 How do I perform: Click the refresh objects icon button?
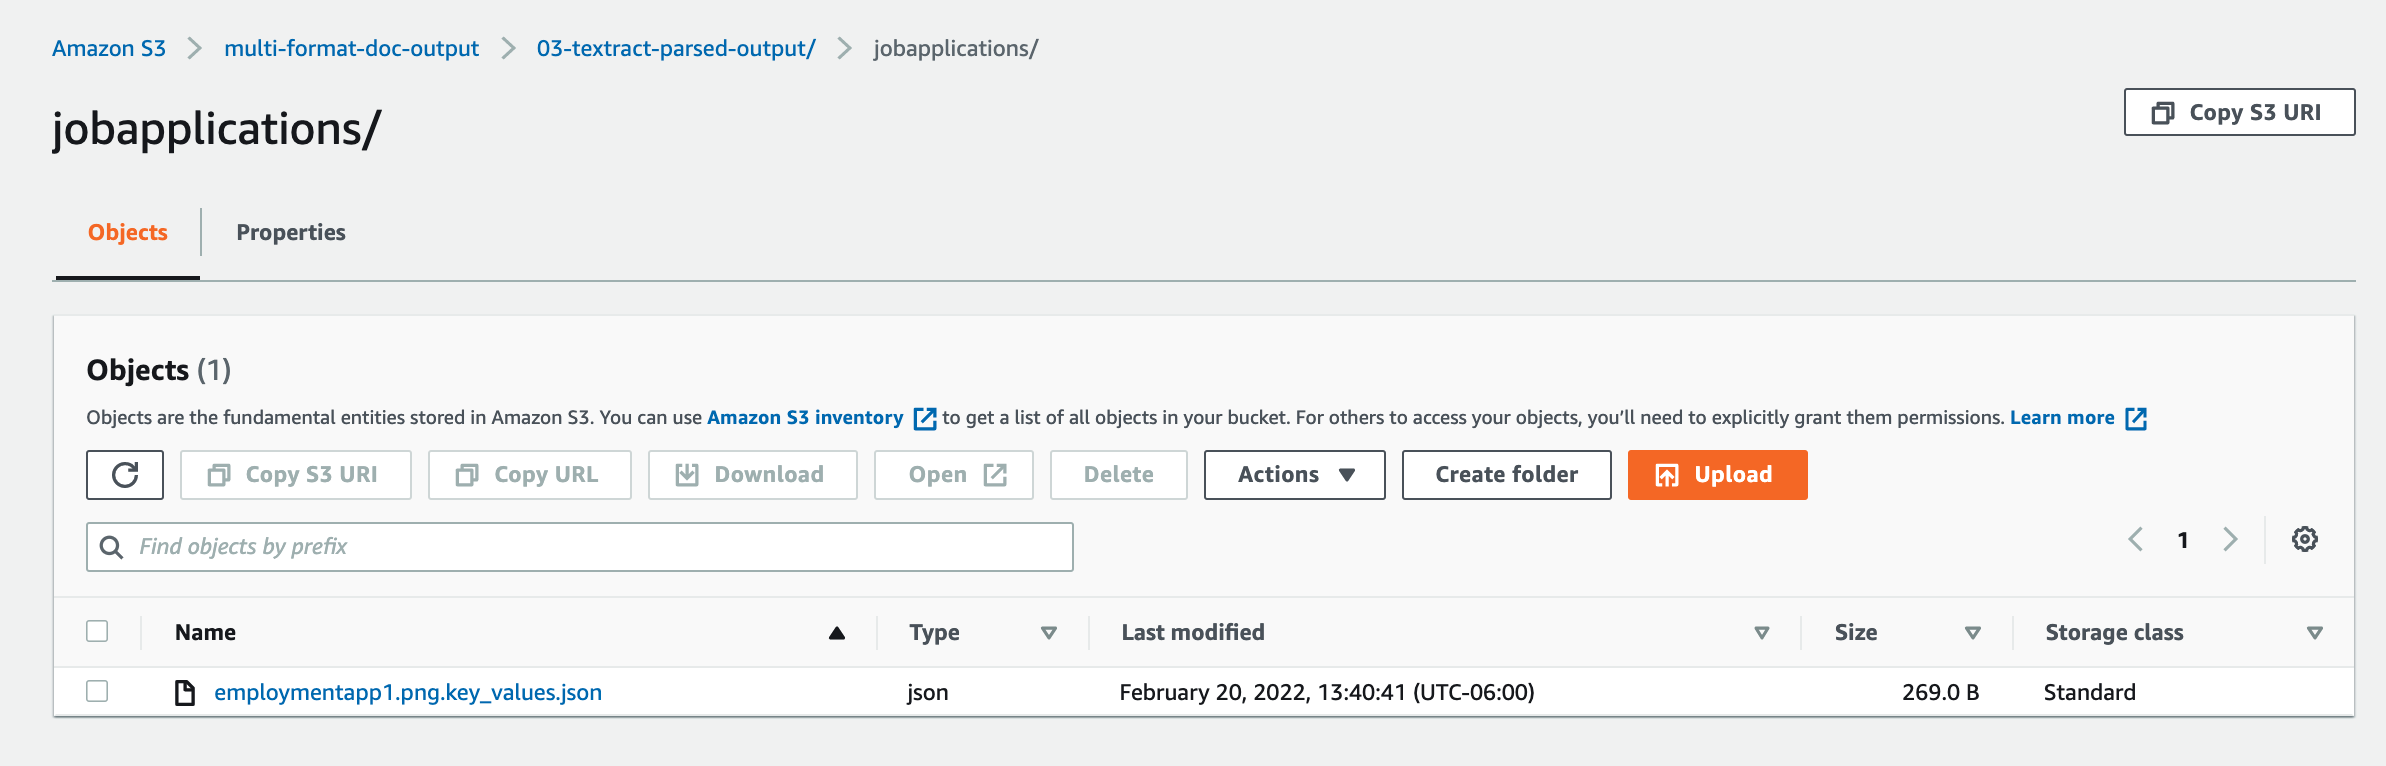[125, 475]
